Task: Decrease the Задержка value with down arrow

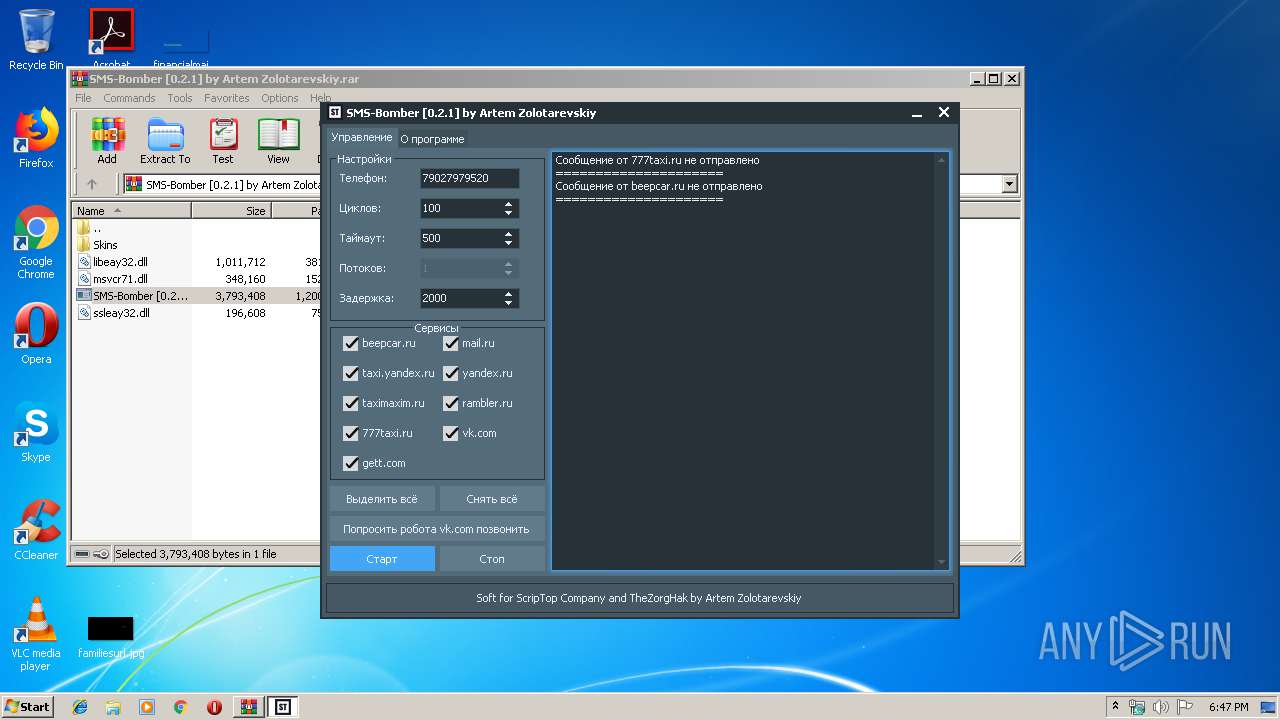Action: [x=508, y=303]
